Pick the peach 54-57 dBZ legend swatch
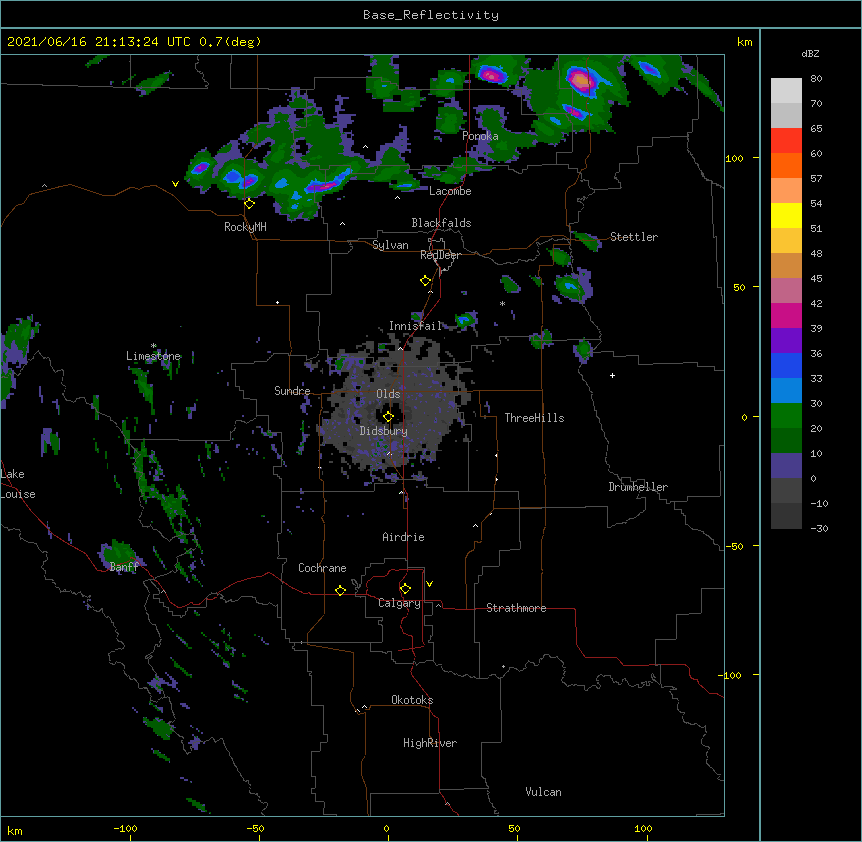The image size is (862, 842). [786, 191]
